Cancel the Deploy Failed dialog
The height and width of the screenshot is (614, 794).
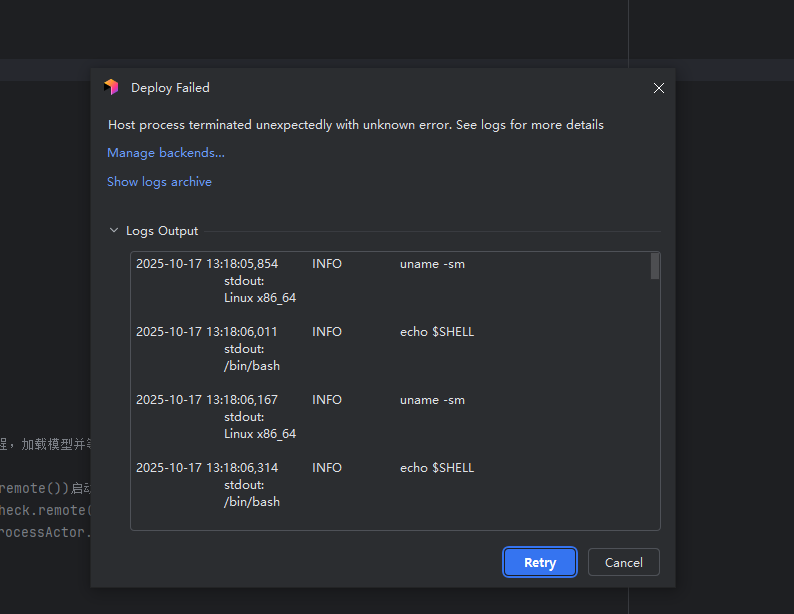(623, 562)
